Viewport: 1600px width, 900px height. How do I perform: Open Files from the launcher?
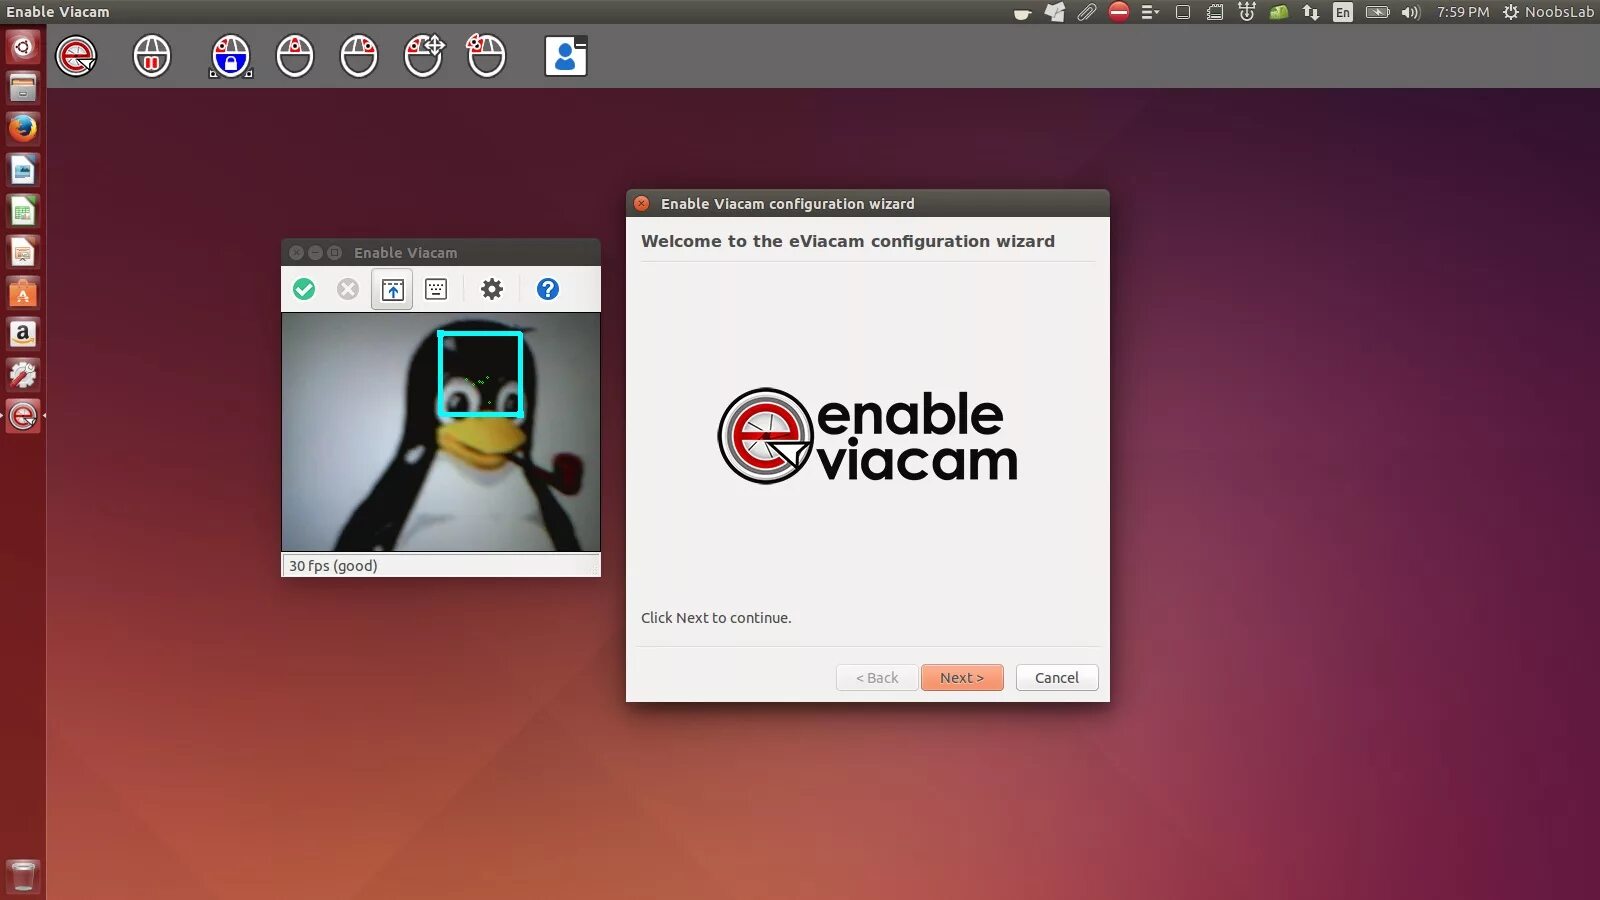[23, 88]
